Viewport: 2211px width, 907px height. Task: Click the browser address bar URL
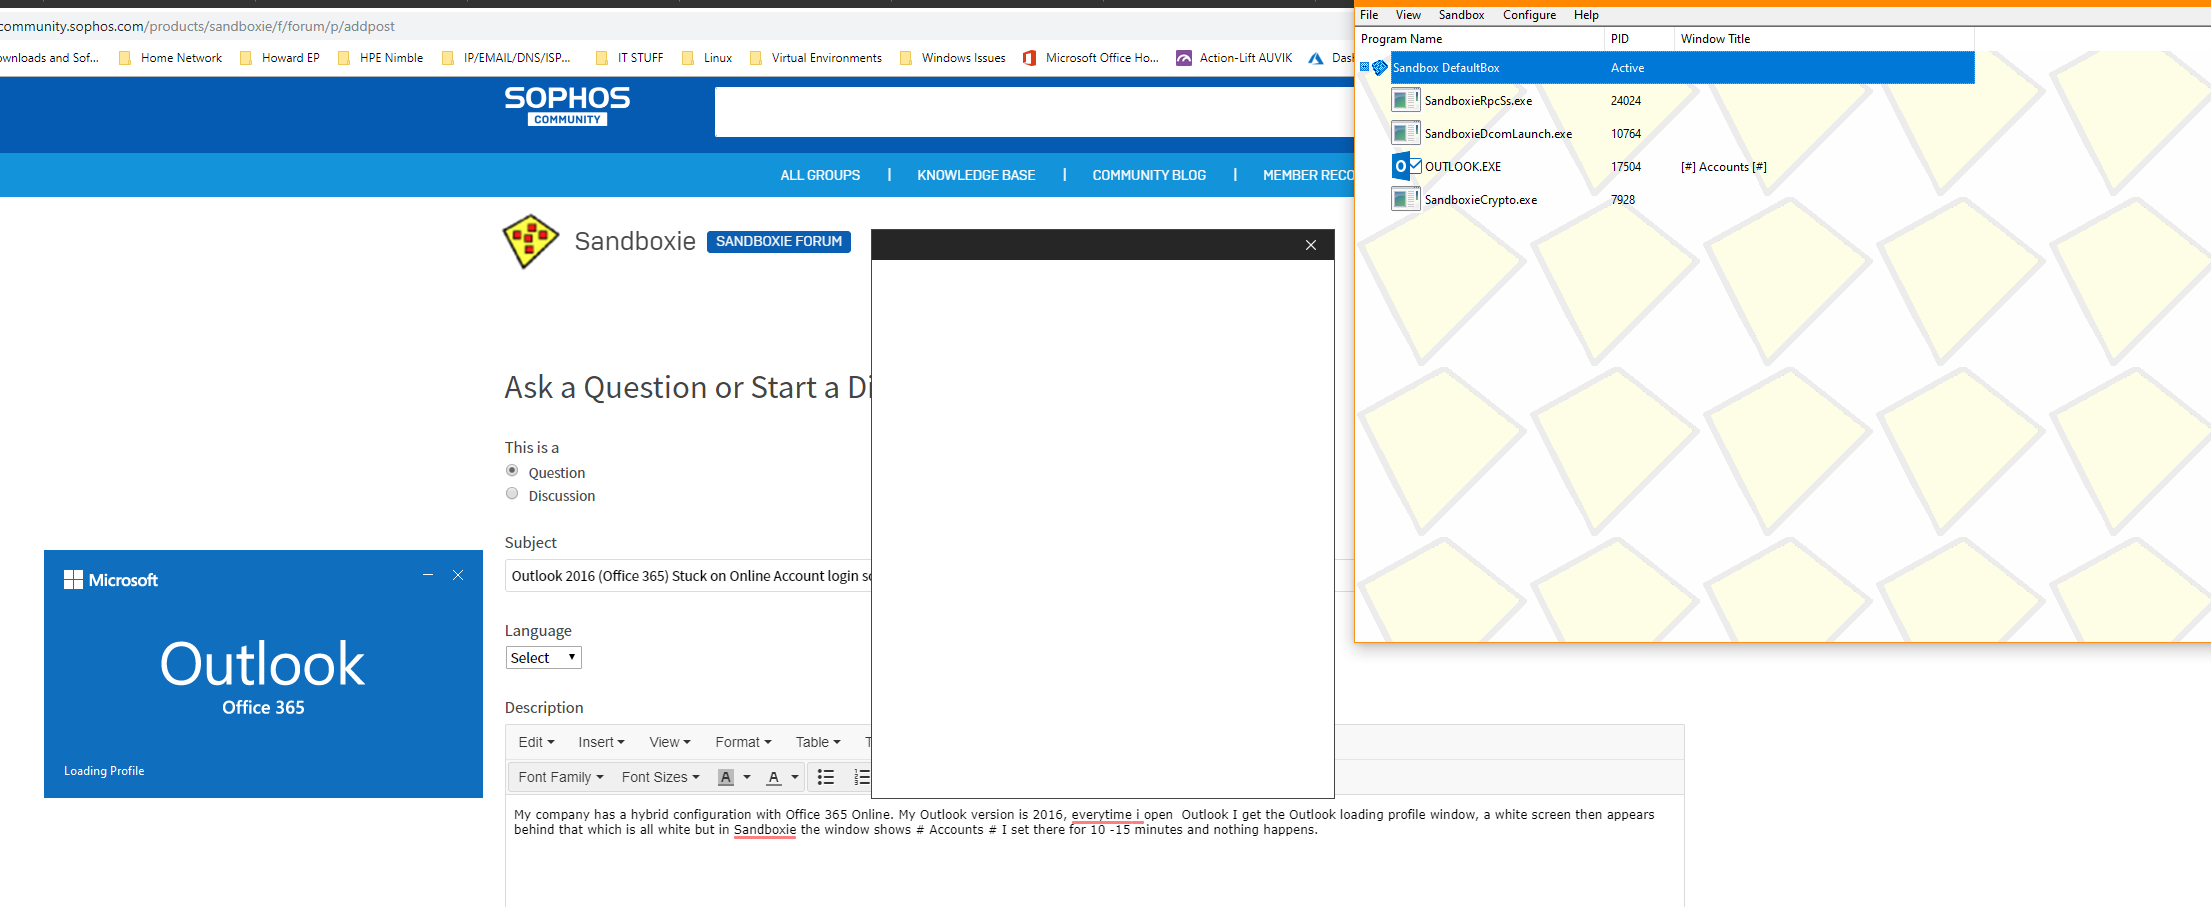click(x=197, y=26)
